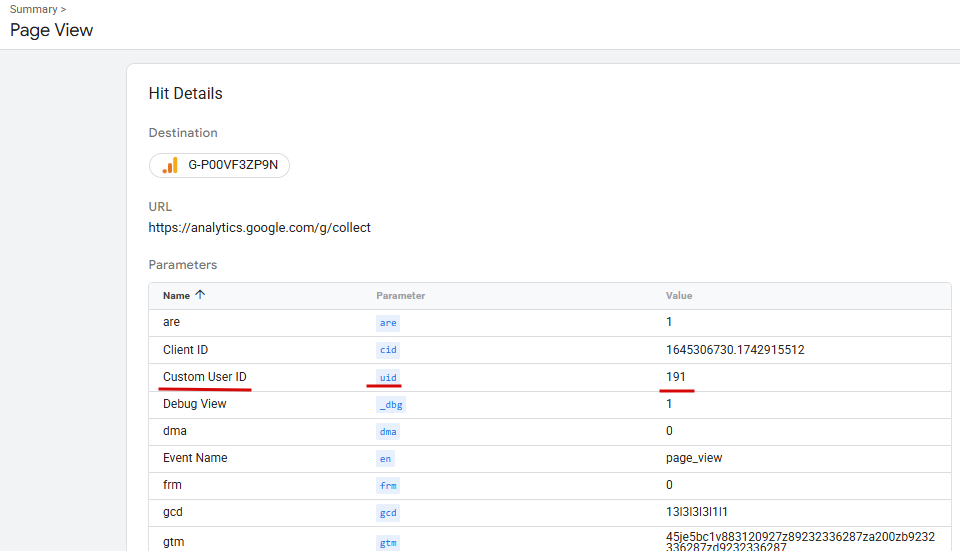Click the Parameter column header
This screenshot has width=960, height=551.
[400, 296]
